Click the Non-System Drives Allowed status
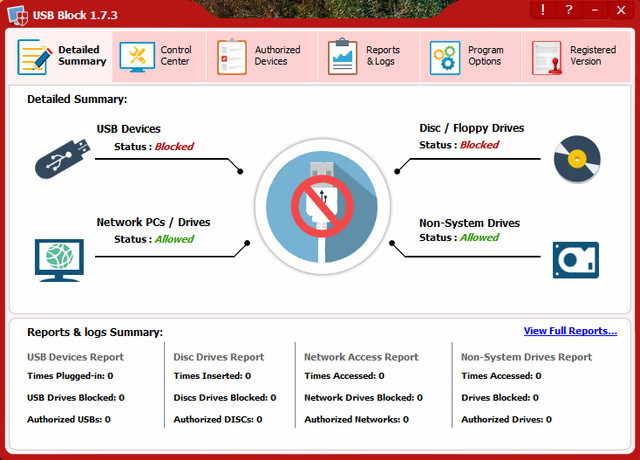This screenshot has height=460, width=640. point(478,237)
